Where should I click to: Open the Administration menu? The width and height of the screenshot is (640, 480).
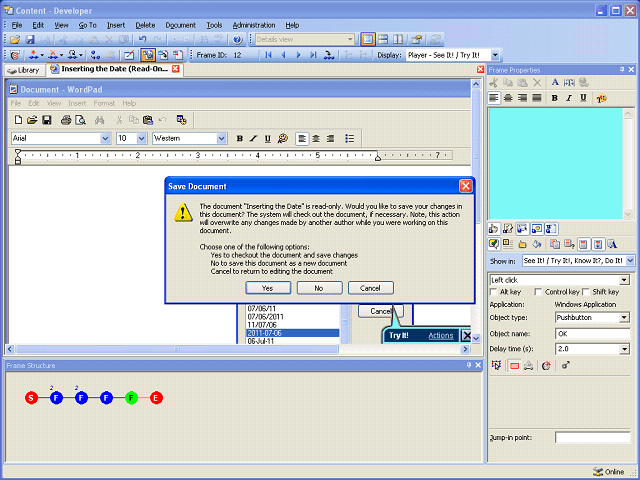254,25
